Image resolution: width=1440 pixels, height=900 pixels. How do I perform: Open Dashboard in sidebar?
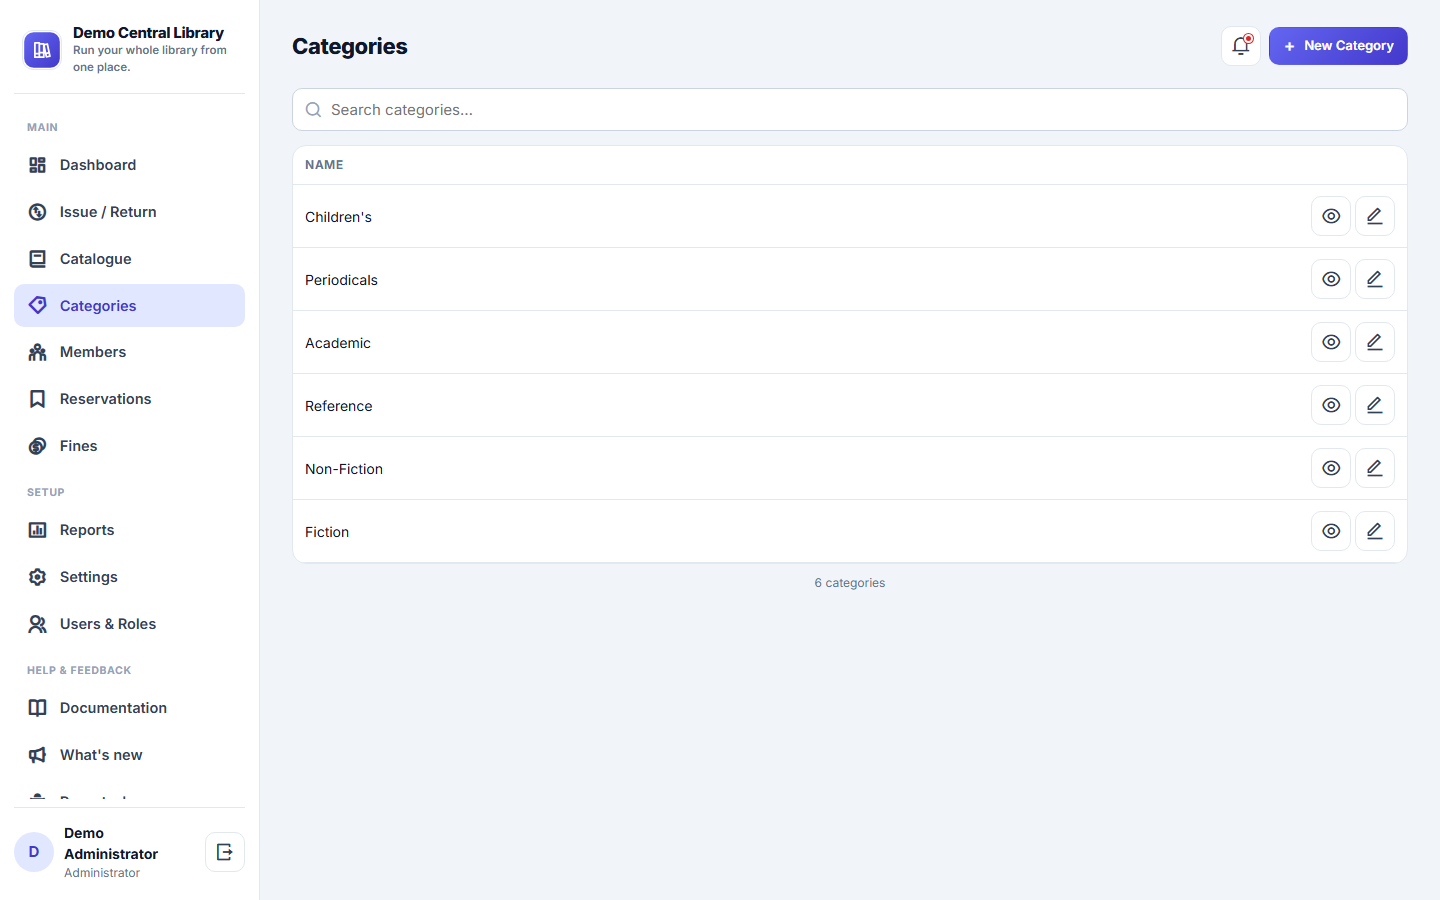coord(129,165)
